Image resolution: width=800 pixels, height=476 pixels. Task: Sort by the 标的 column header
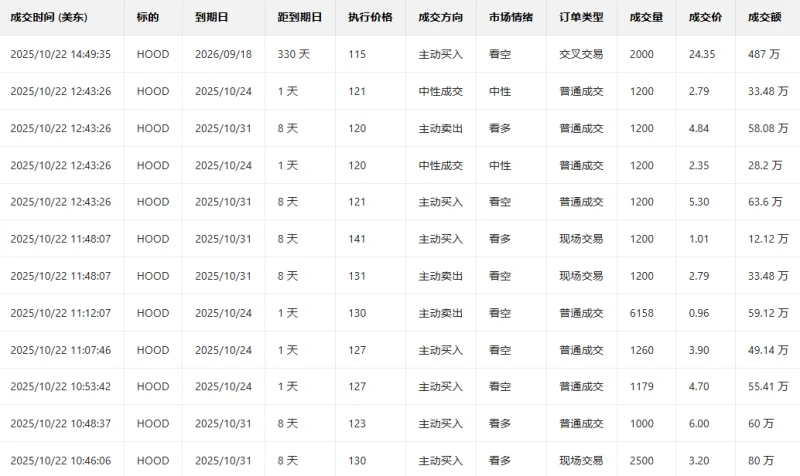click(148, 18)
